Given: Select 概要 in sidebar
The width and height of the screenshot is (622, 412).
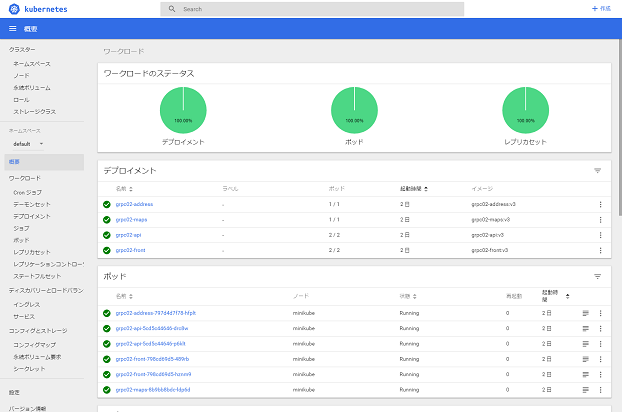Looking at the screenshot, I should point(44,162).
